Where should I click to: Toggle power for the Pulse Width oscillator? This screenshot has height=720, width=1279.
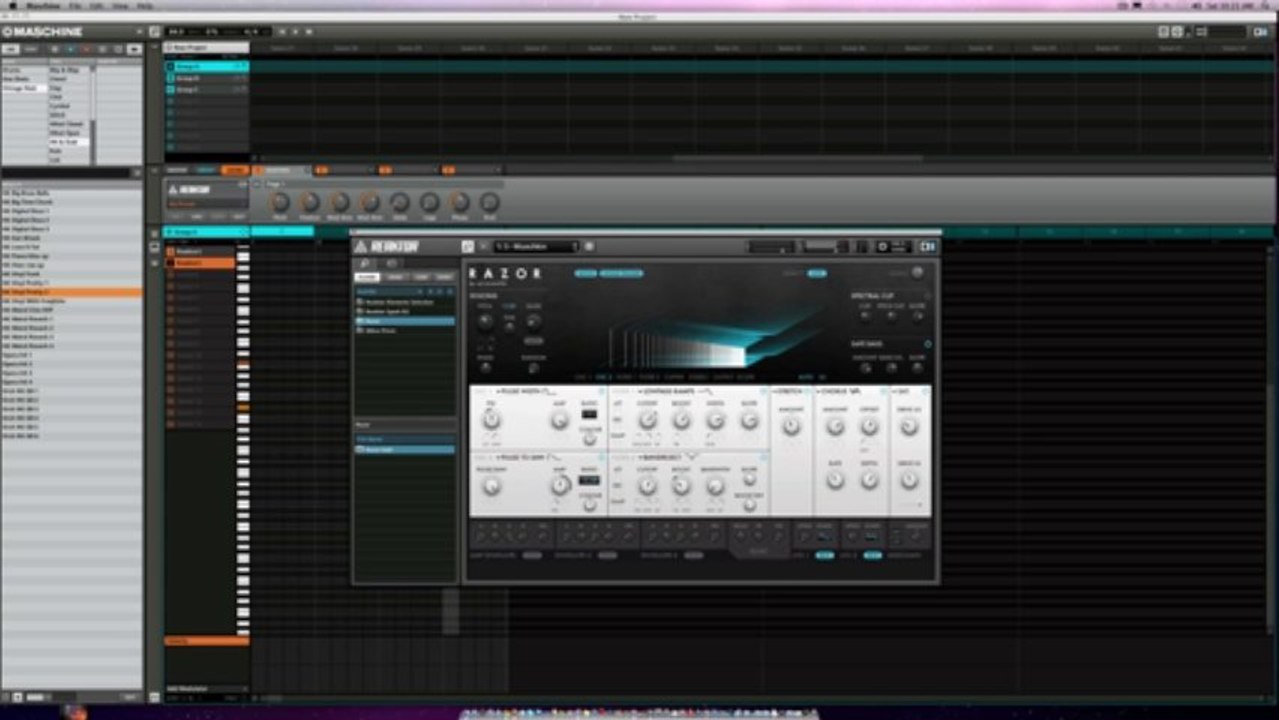click(602, 392)
